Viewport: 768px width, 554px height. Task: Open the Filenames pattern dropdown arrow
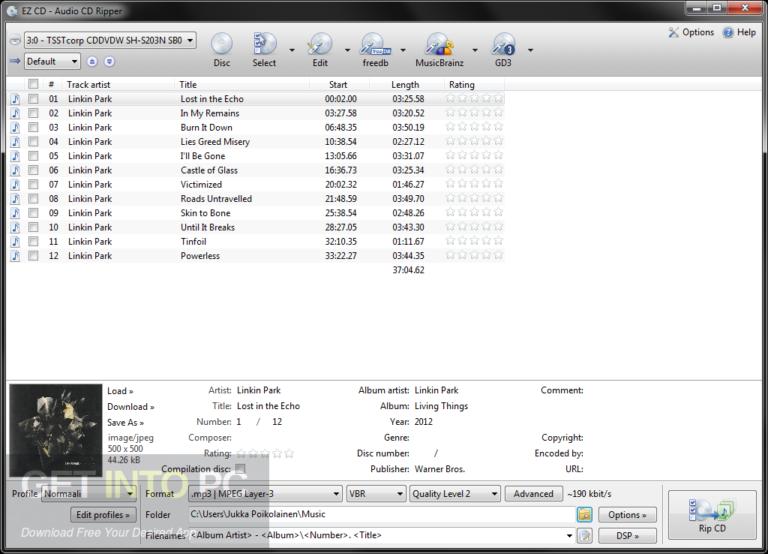tap(569, 535)
